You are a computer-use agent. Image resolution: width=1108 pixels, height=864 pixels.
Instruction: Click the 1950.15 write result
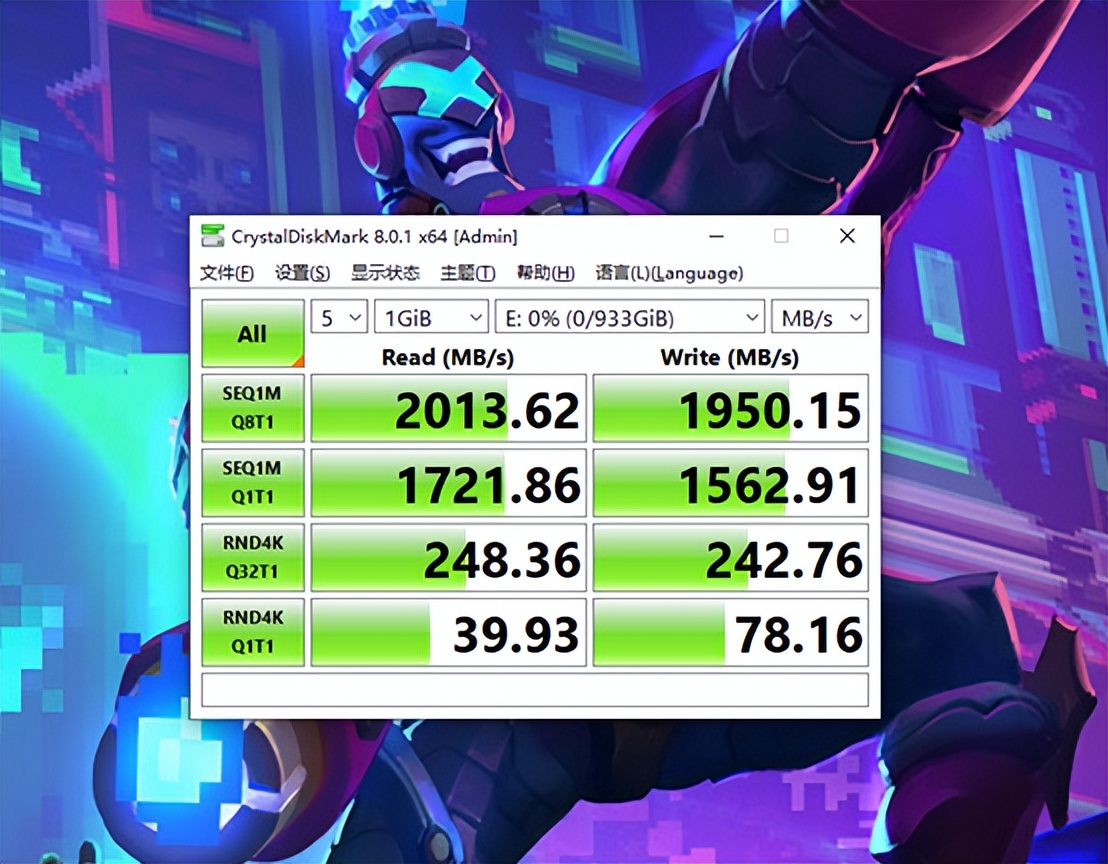coord(731,408)
